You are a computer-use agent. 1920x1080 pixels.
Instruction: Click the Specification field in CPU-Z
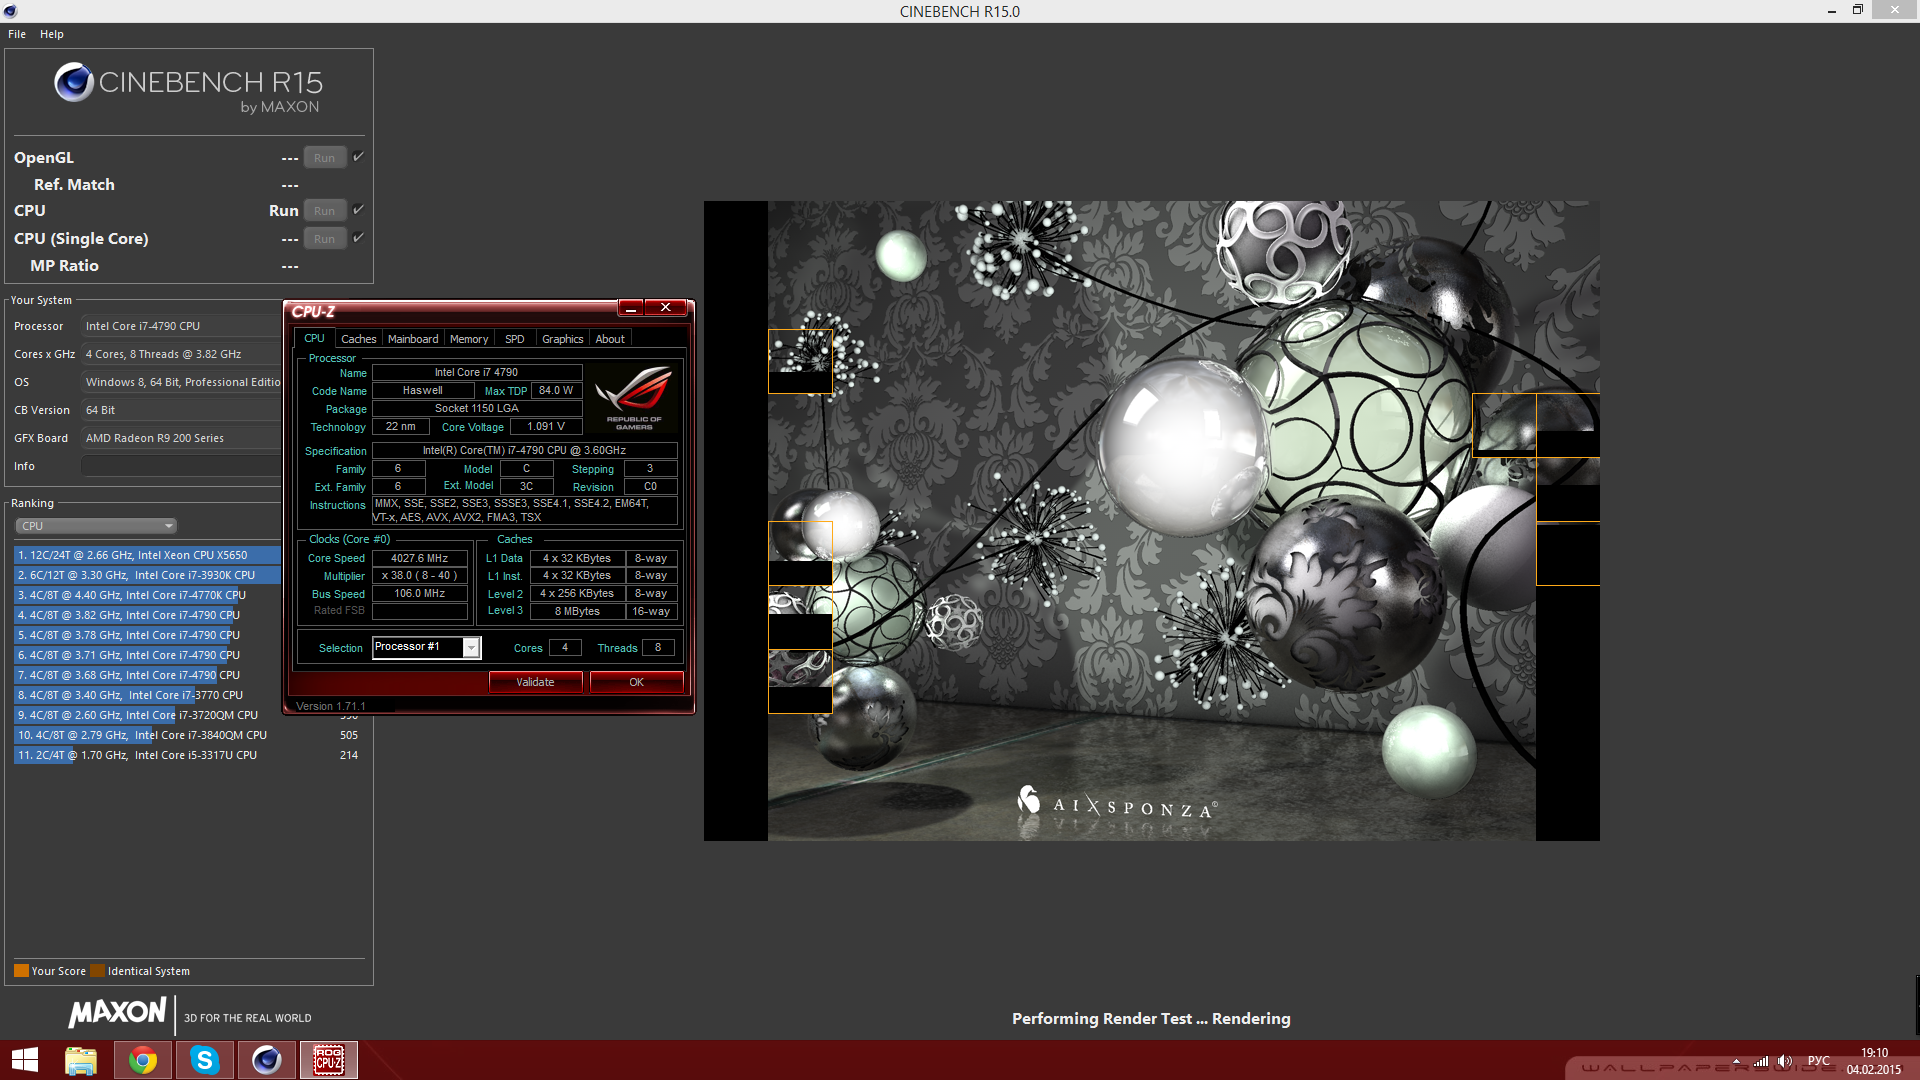524,450
